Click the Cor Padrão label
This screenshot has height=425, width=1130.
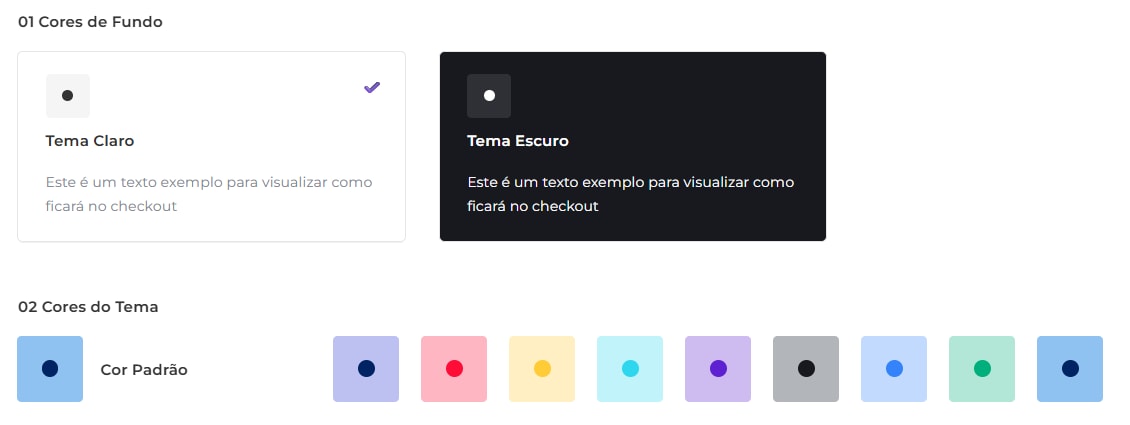[x=144, y=370]
